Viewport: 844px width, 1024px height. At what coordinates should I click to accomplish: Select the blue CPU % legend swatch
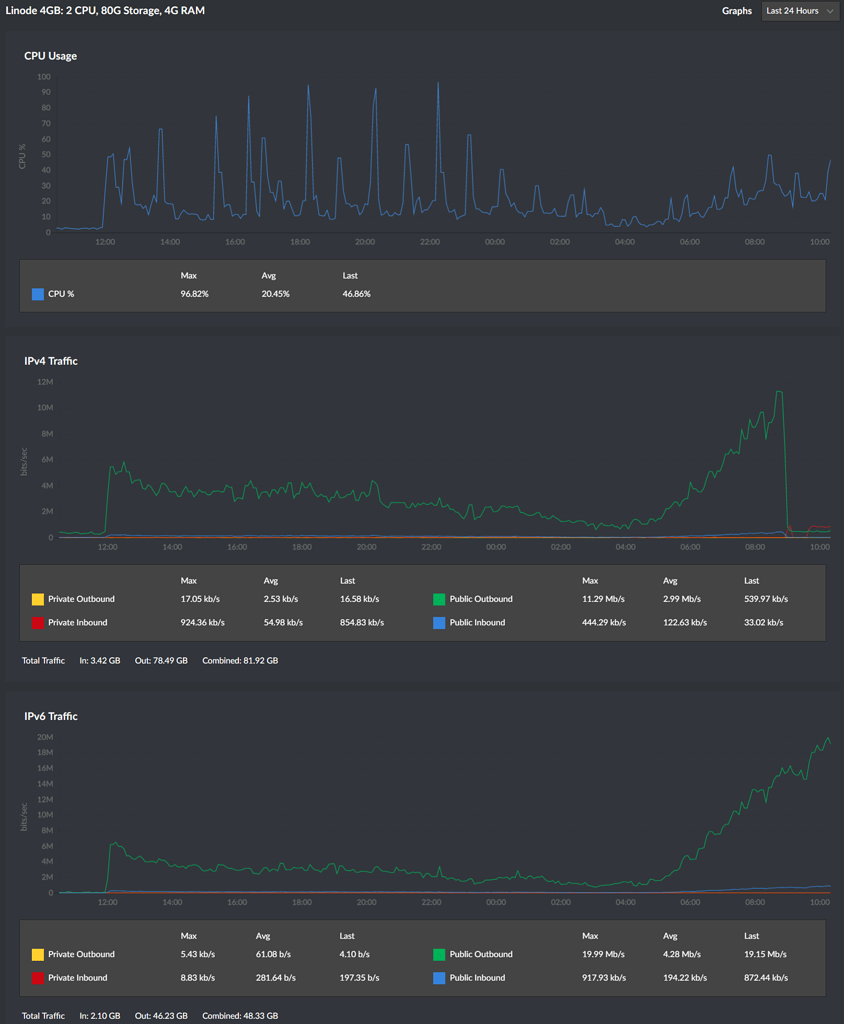click(x=40, y=294)
